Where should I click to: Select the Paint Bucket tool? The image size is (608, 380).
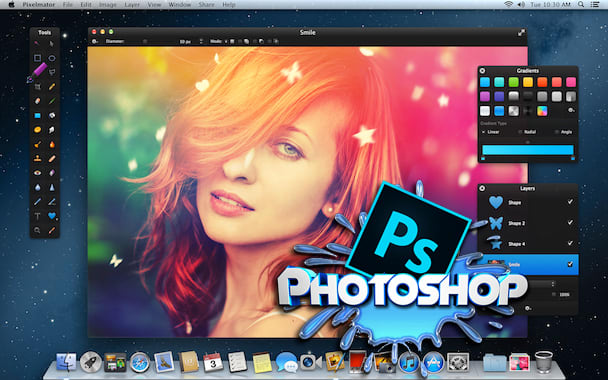click(x=52, y=116)
